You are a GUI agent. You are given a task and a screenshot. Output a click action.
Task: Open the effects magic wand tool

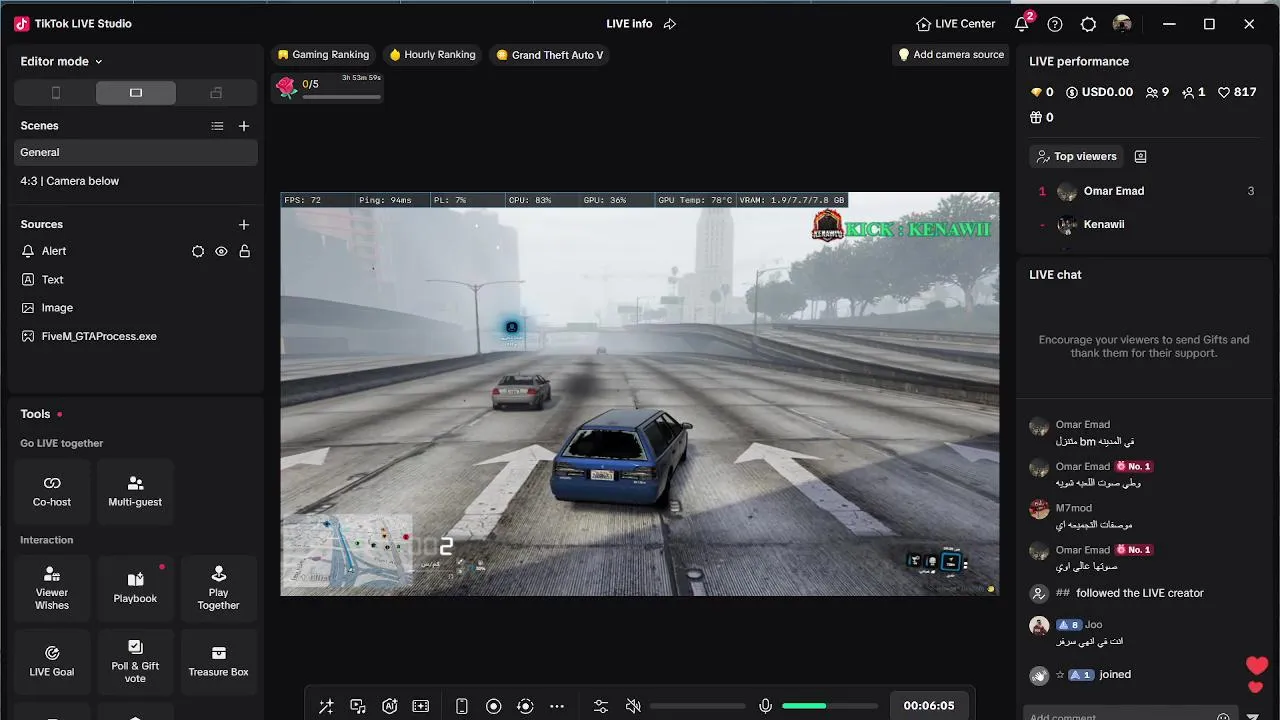326,706
